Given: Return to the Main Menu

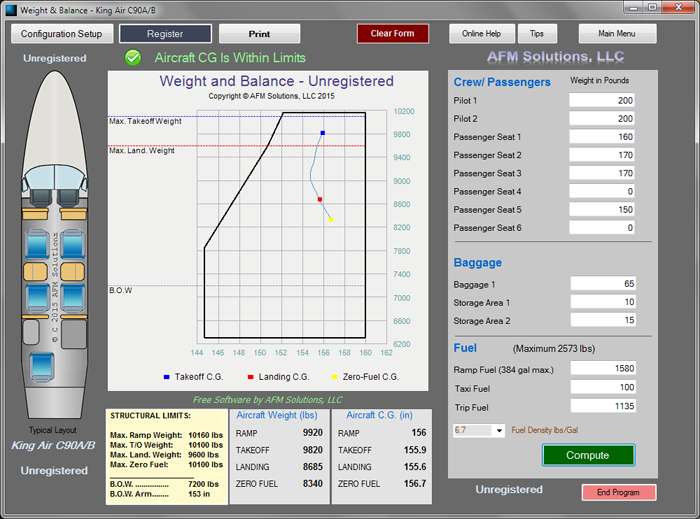Looking at the screenshot, I should 617,33.
